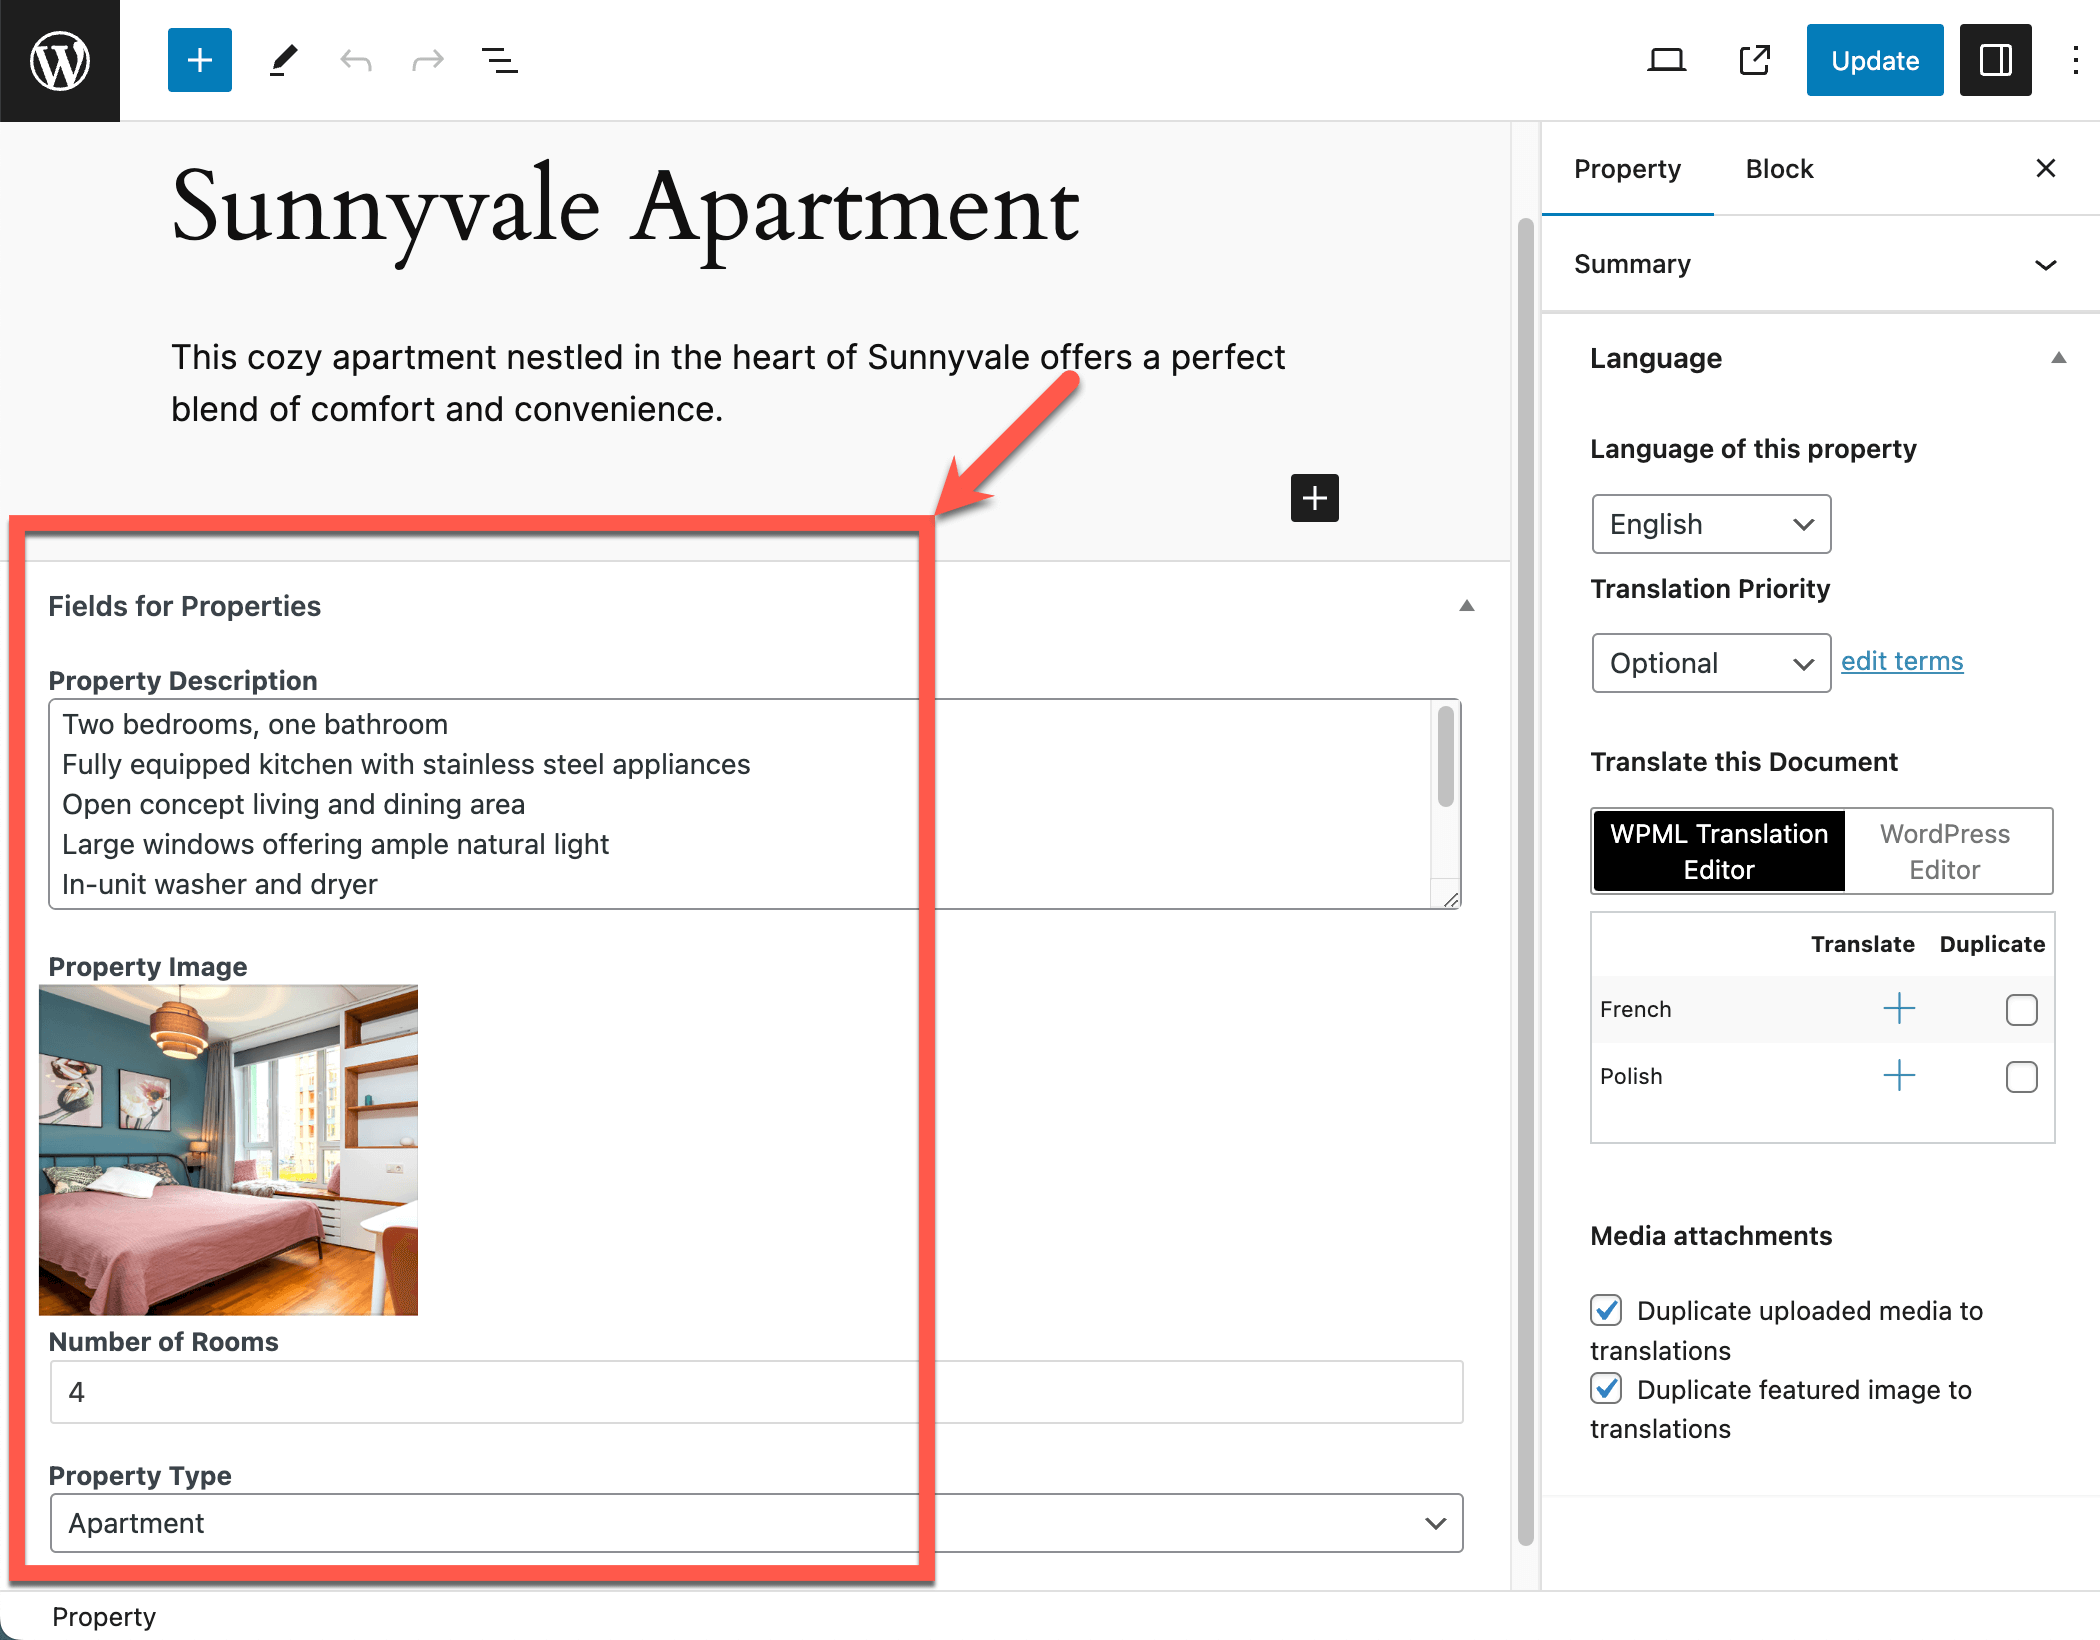2100x1640 pixels.
Task: View property in new tab icon
Action: [1754, 60]
